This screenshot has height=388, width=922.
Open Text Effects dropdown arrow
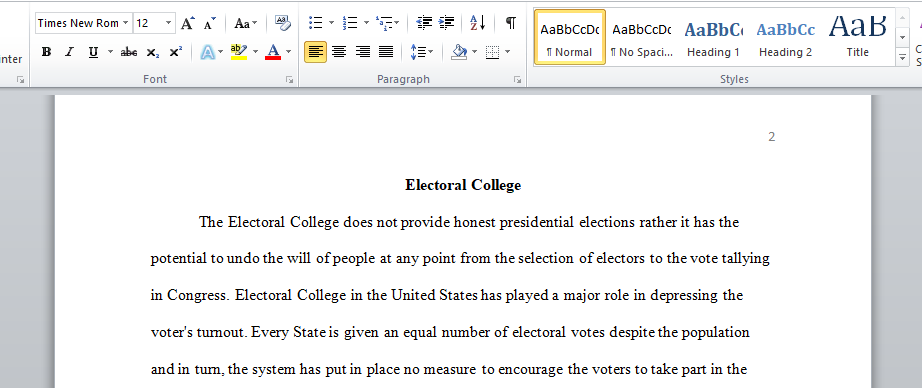point(221,52)
